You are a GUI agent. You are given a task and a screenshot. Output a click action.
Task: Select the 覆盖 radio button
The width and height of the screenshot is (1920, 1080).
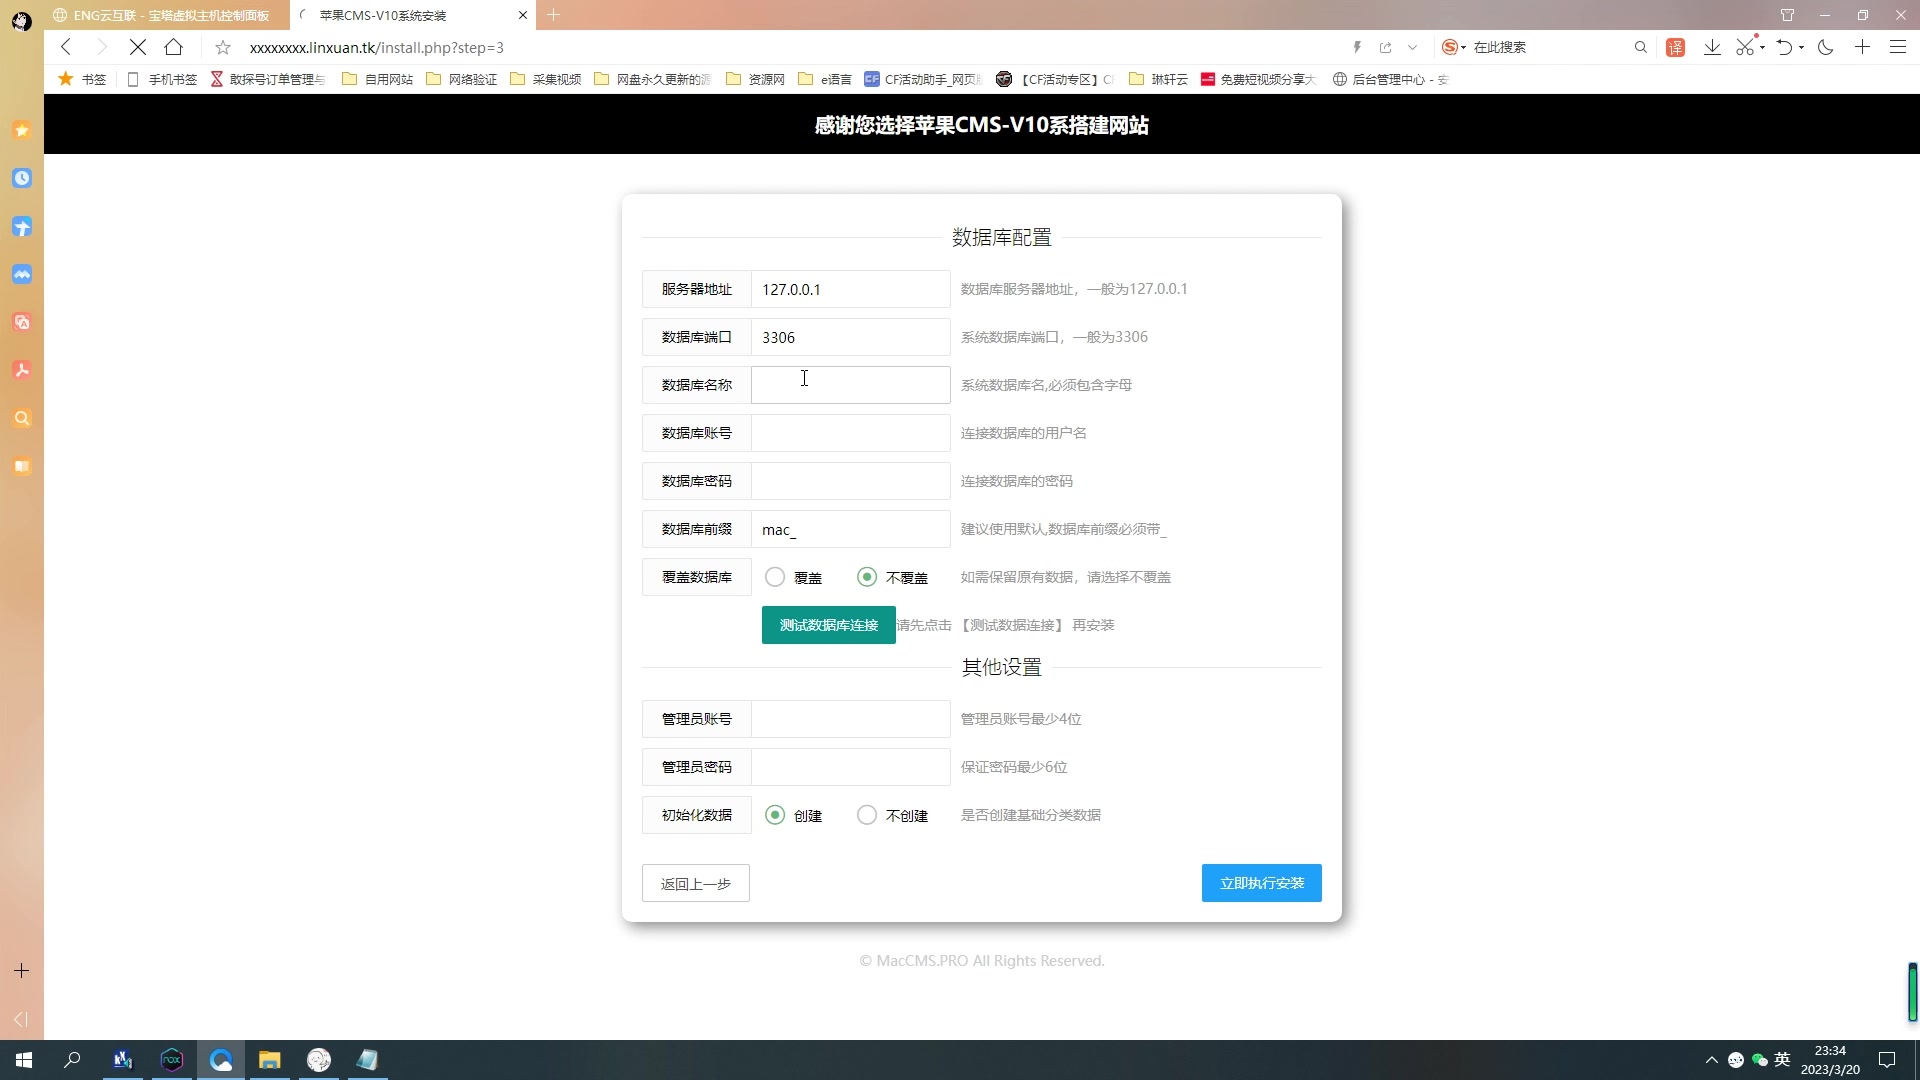coord(775,577)
